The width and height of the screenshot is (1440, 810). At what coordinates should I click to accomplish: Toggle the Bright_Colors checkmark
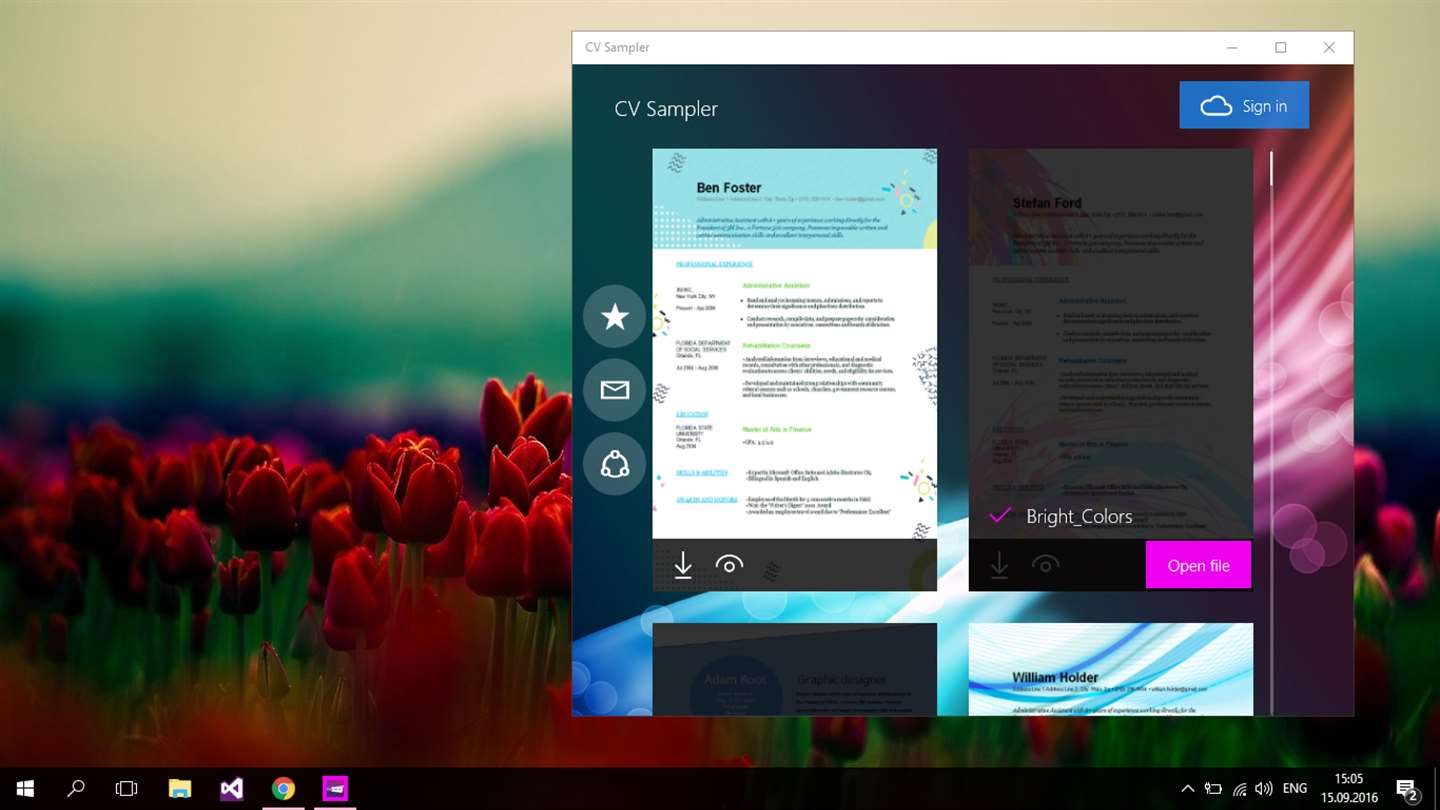click(x=999, y=516)
